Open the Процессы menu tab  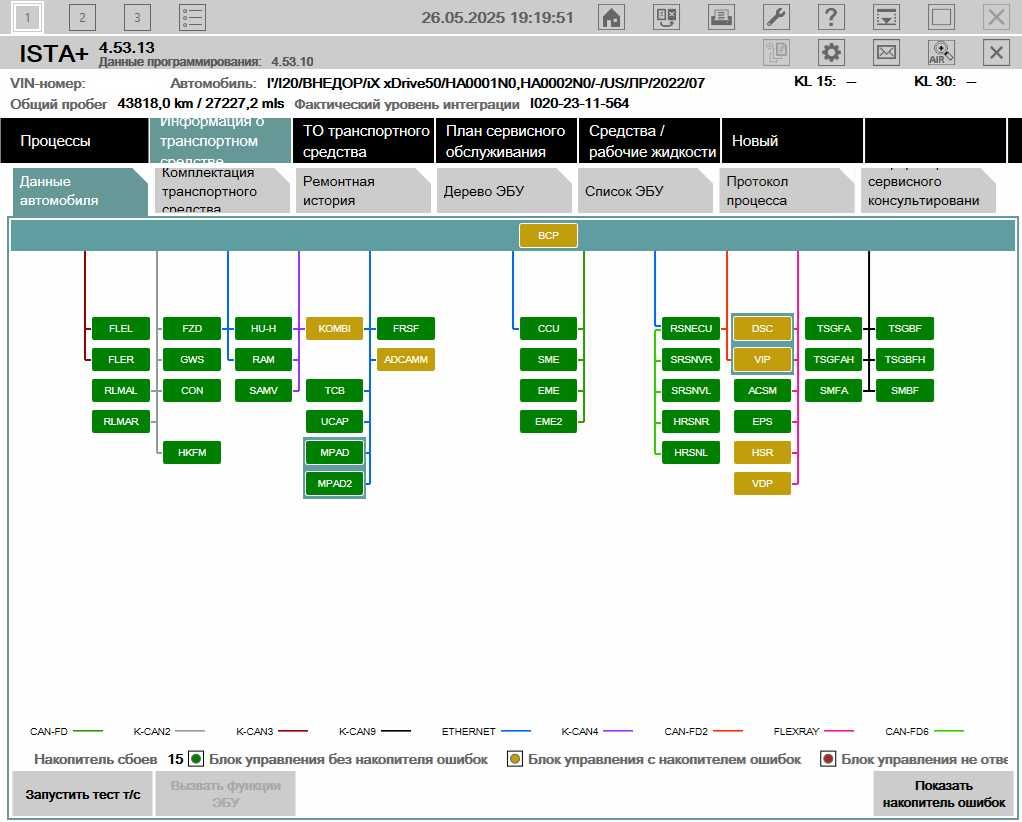(x=74, y=141)
